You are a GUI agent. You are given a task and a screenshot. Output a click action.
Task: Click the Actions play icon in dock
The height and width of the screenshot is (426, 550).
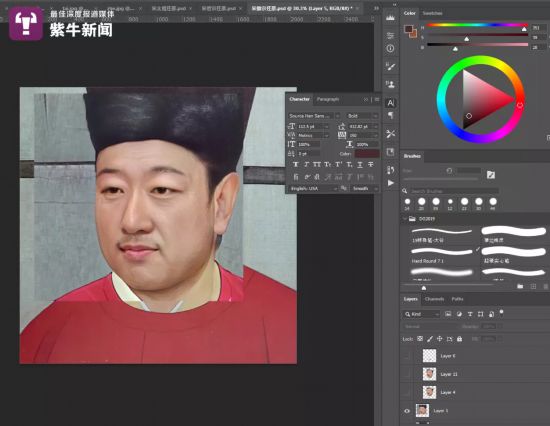(x=390, y=183)
